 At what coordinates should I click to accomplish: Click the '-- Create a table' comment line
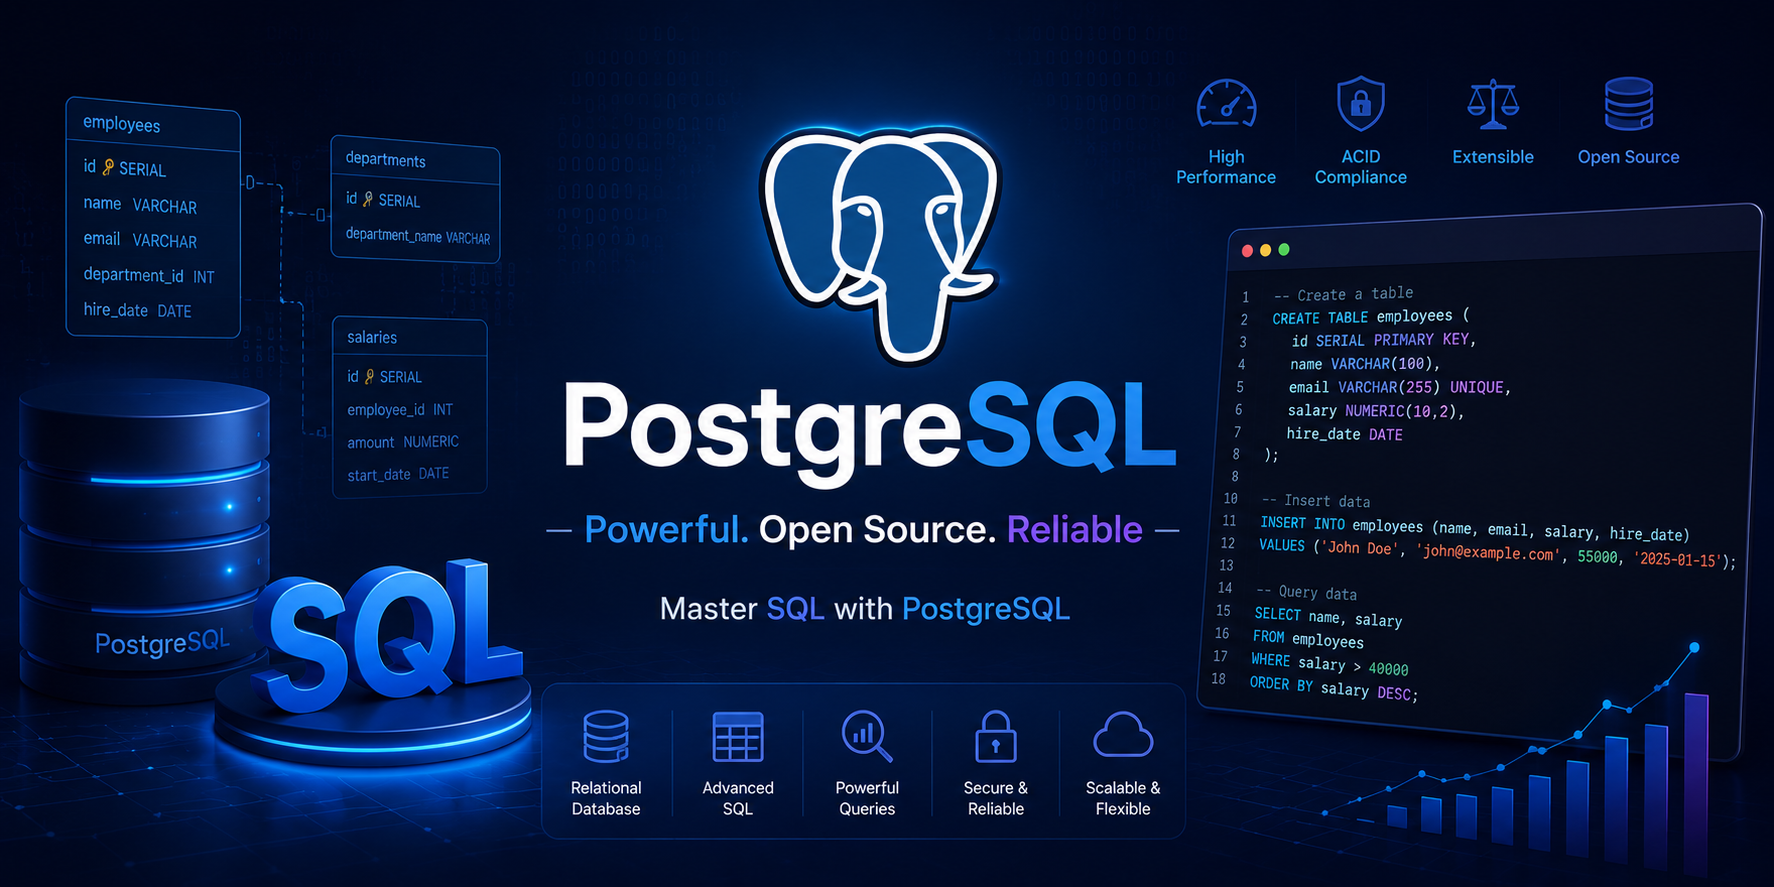[1343, 294]
